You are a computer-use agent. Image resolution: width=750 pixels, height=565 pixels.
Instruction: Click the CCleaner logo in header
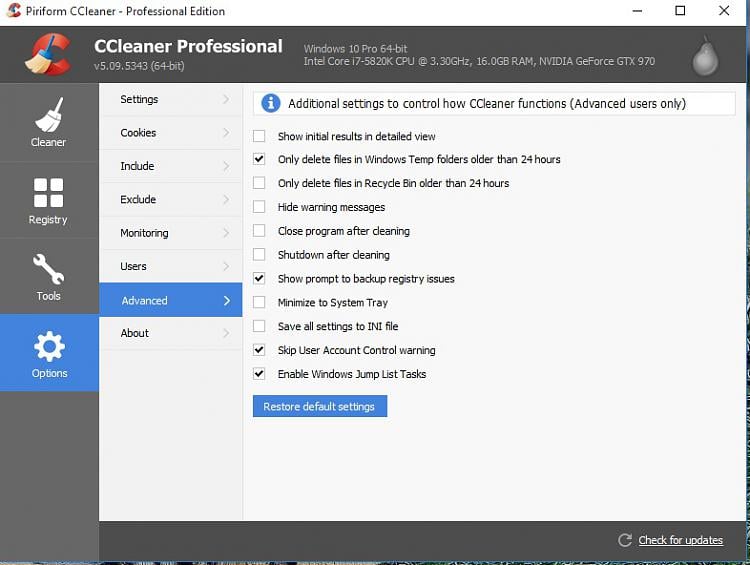tap(48, 54)
